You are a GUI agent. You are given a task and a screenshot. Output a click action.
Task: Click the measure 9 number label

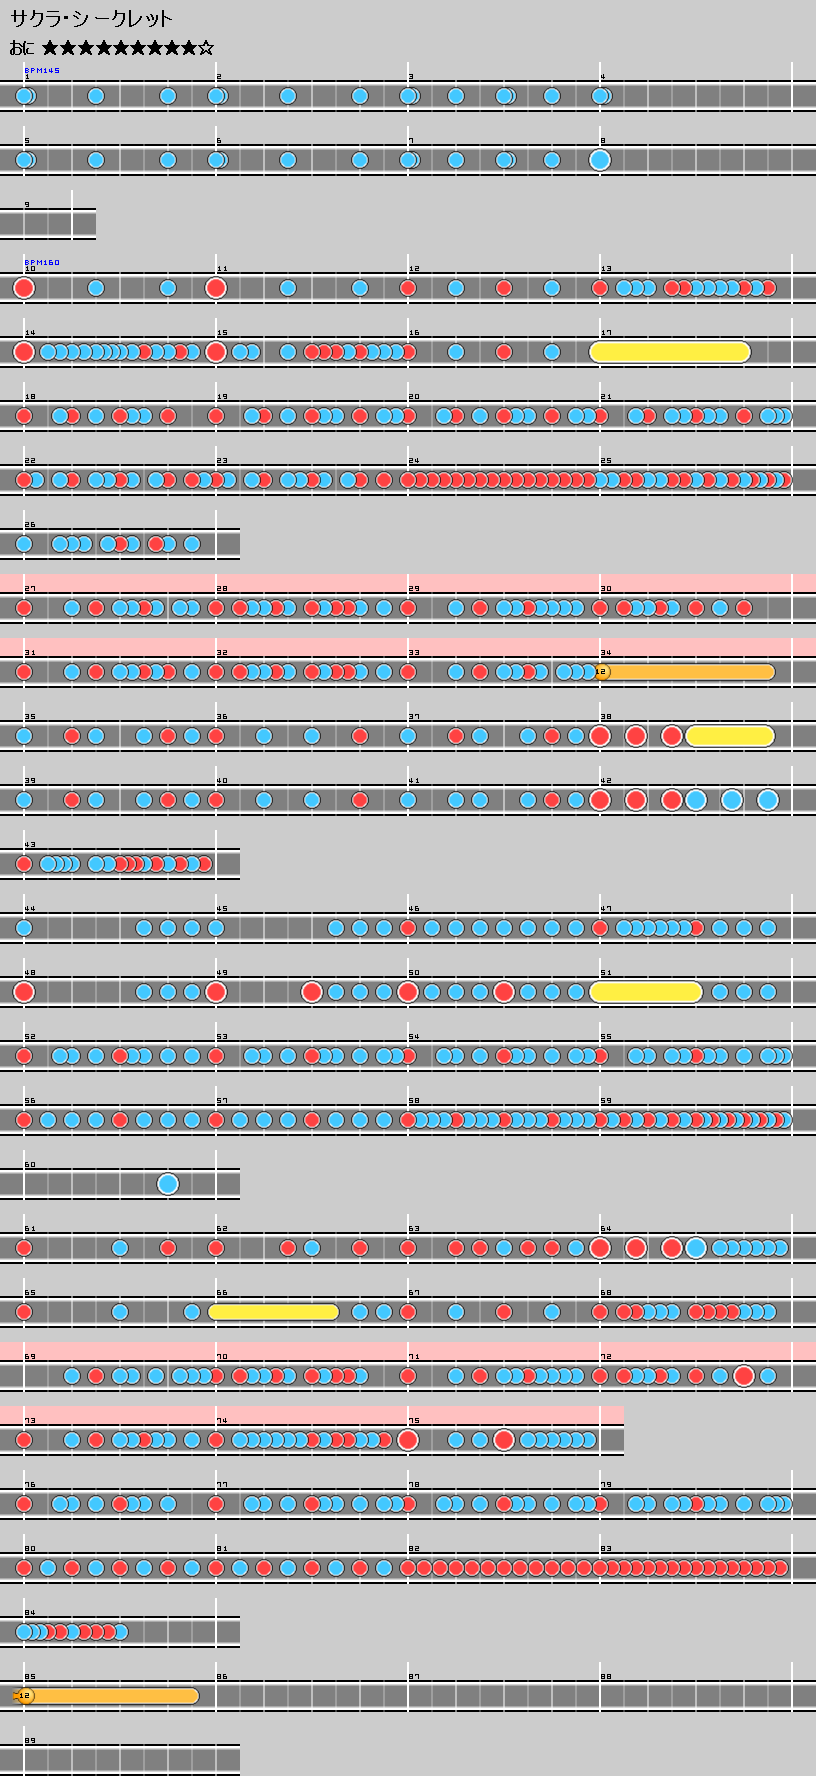27,205
